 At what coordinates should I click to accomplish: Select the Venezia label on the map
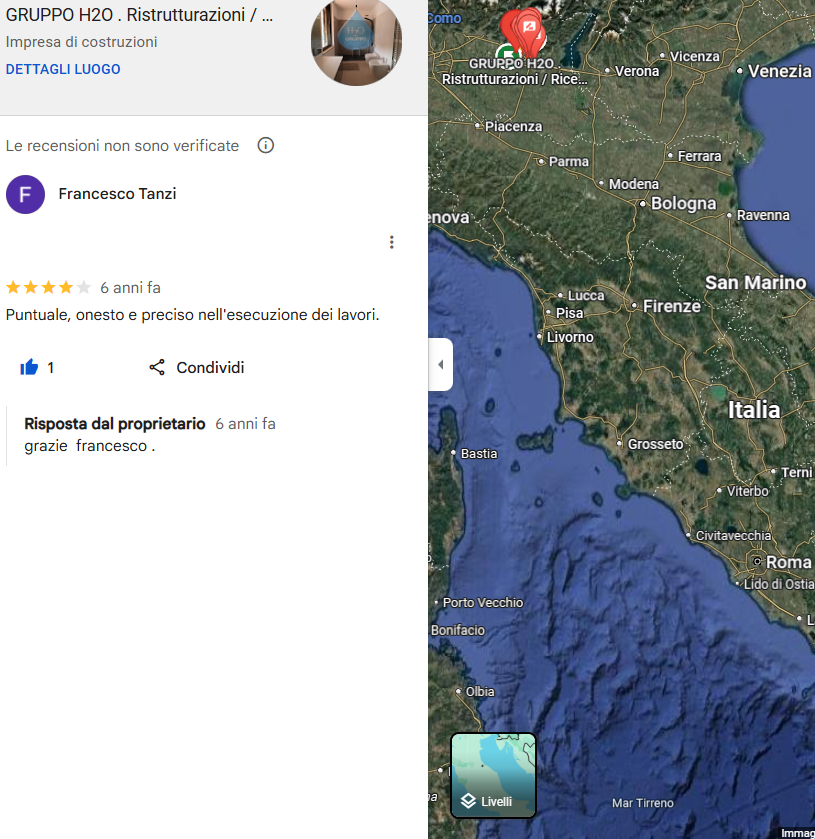(780, 71)
